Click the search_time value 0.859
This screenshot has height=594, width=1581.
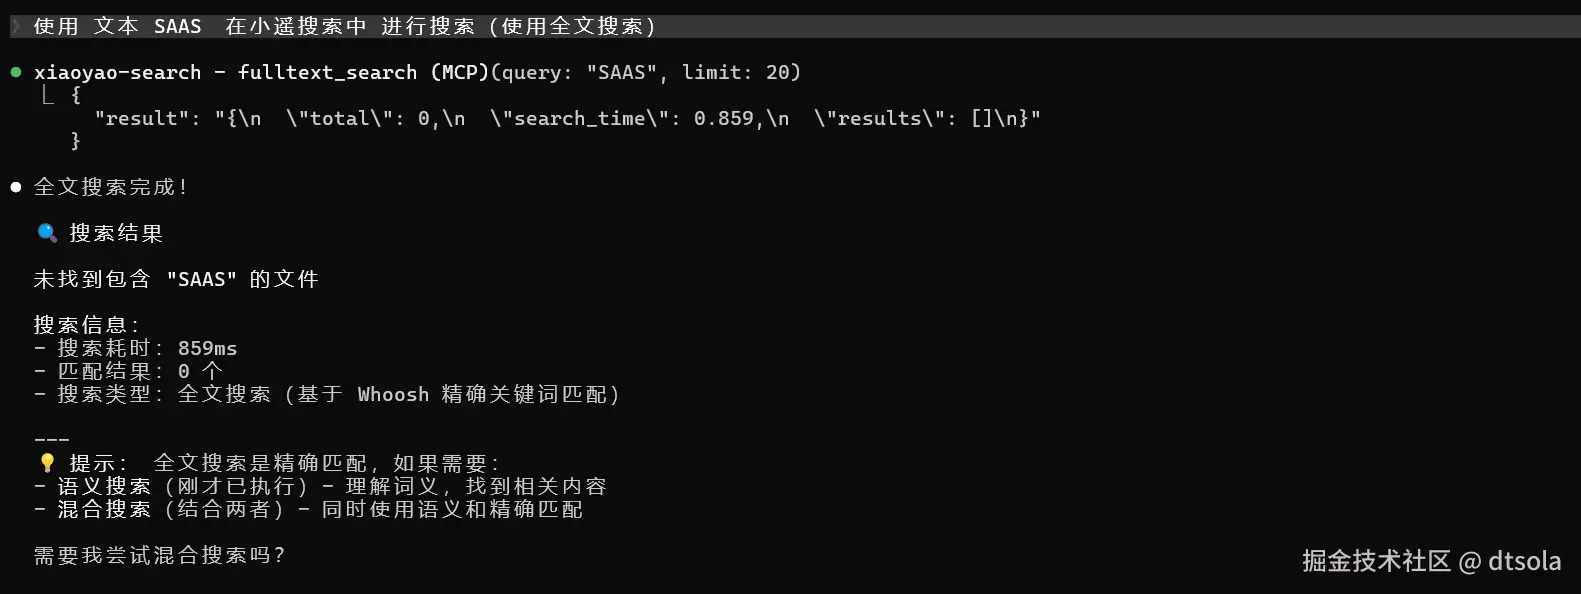(723, 118)
